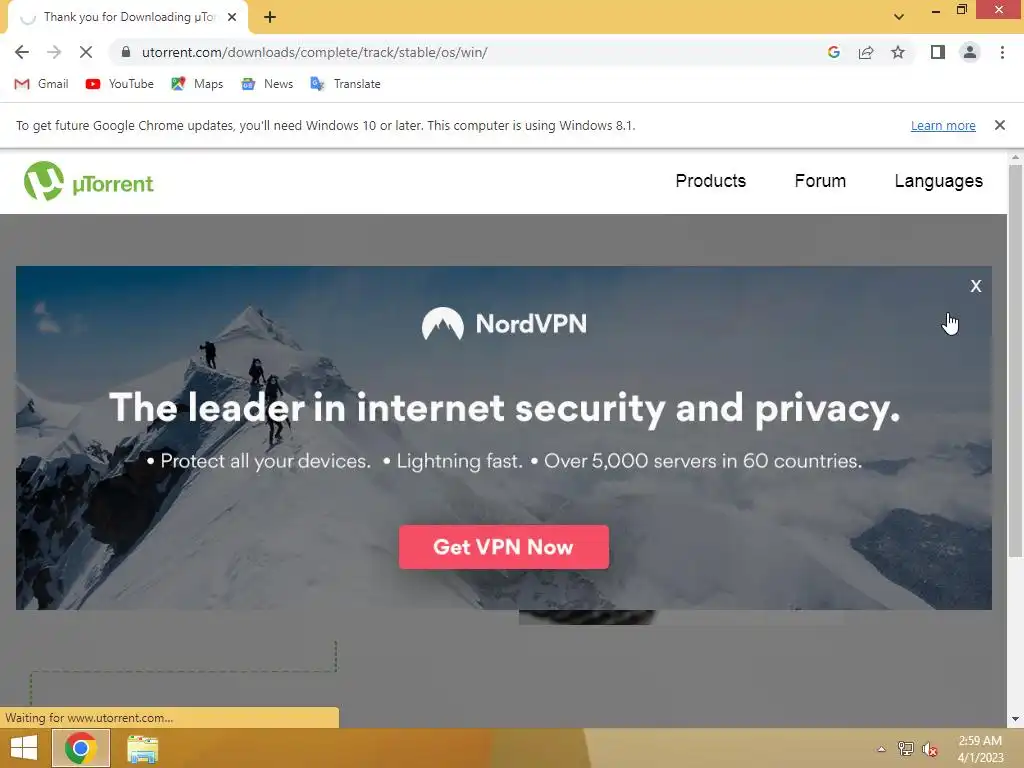Go to the Forum page

coord(820,181)
